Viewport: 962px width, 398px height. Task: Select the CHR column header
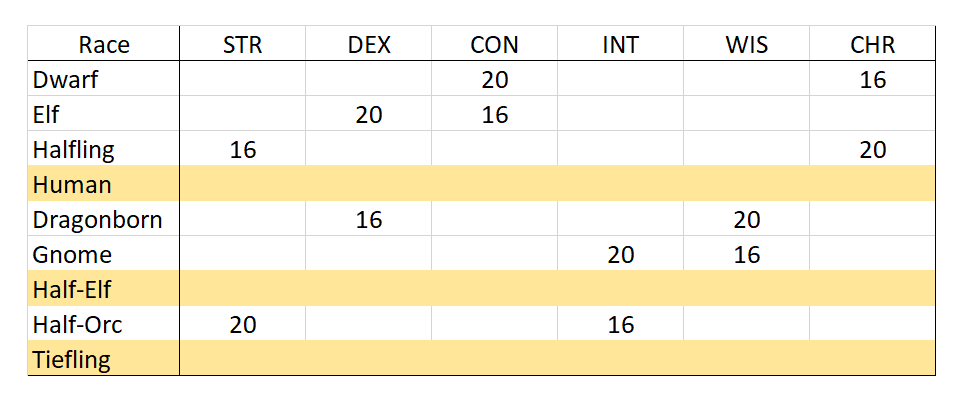coord(872,44)
